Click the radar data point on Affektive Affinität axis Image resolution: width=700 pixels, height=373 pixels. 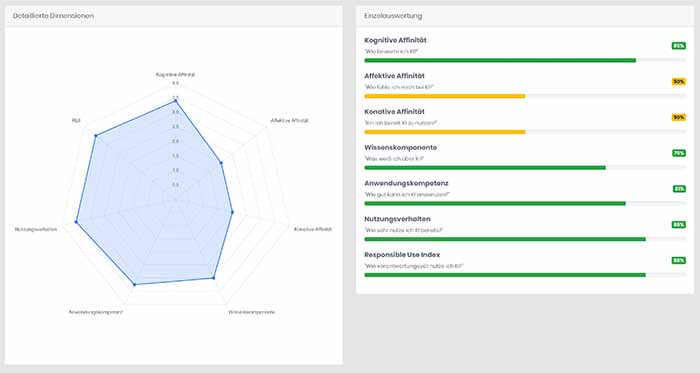pos(221,163)
